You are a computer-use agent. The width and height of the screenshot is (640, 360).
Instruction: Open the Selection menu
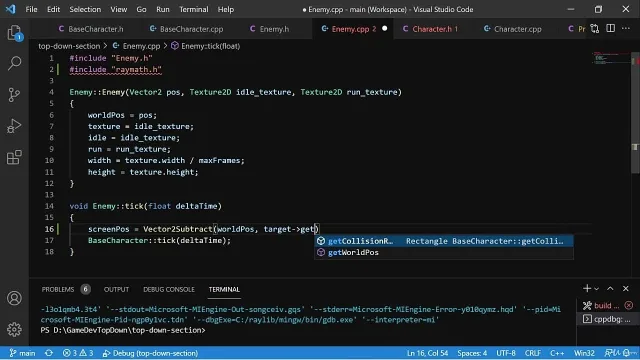(x=85, y=9)
